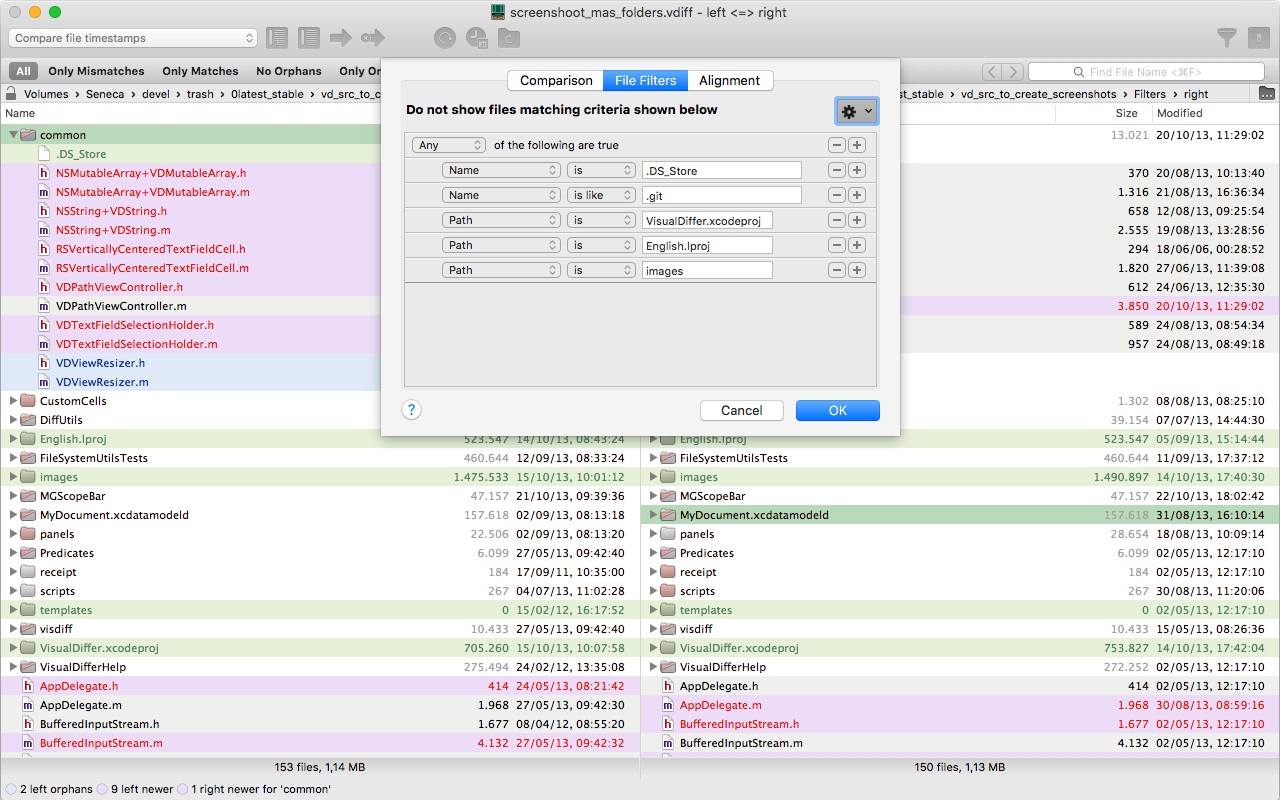Image resolution: width=1280 pixels, height=800 pixels.
Task: Click the Name column header on the left
Action: point(20,113)
